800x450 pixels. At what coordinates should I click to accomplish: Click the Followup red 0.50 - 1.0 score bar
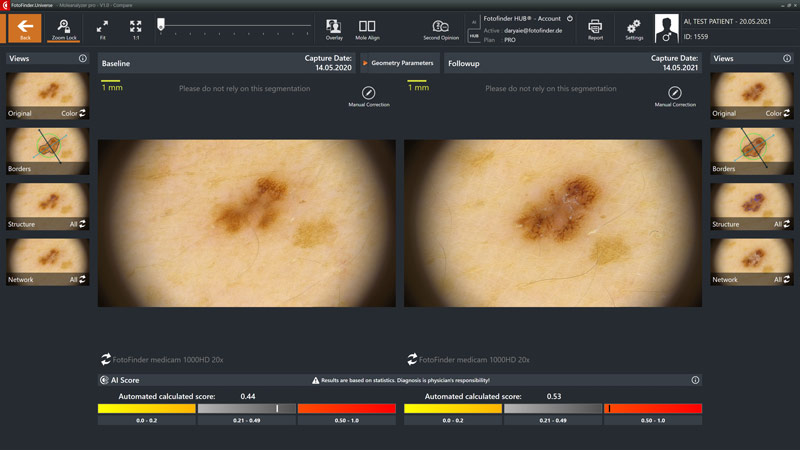point(653,409)
